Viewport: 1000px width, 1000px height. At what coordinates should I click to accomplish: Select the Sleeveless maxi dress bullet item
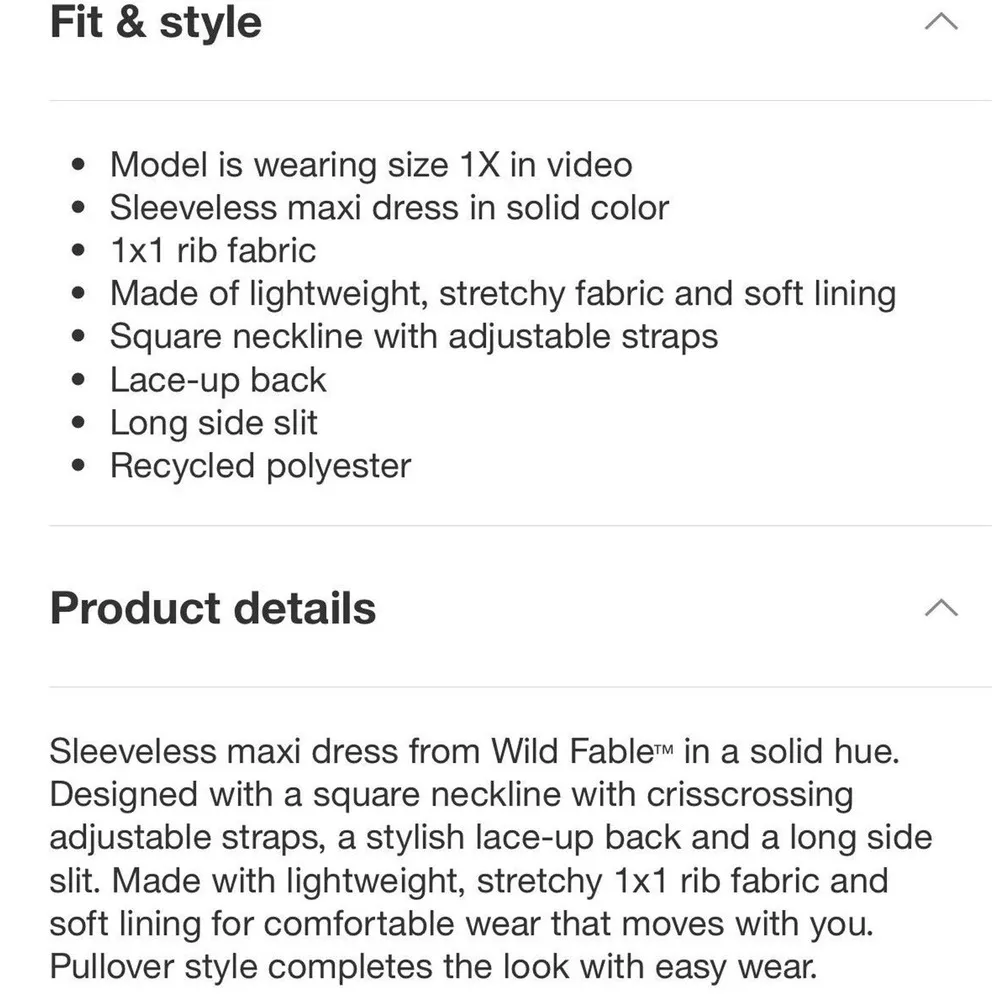[390, 207]
